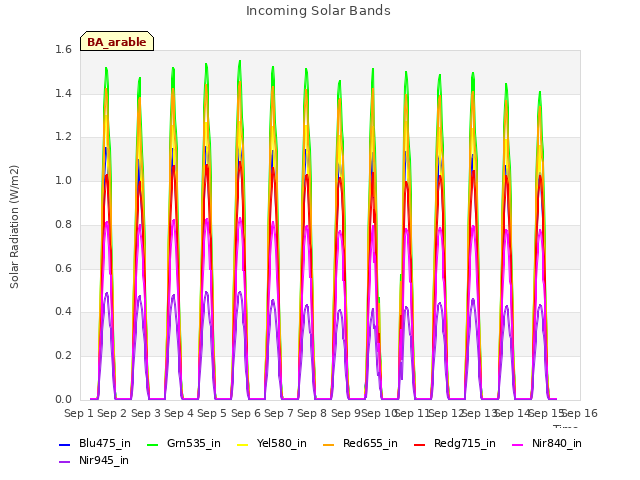640x480 pixels.
Task: Click the Sep 2 x-axis date label
Action: click(112, 413)
